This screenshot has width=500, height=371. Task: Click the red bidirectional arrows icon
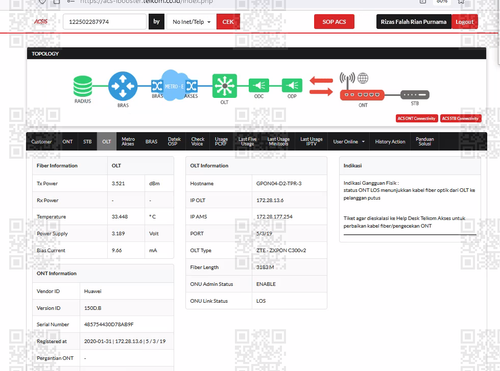coord(321,86)
